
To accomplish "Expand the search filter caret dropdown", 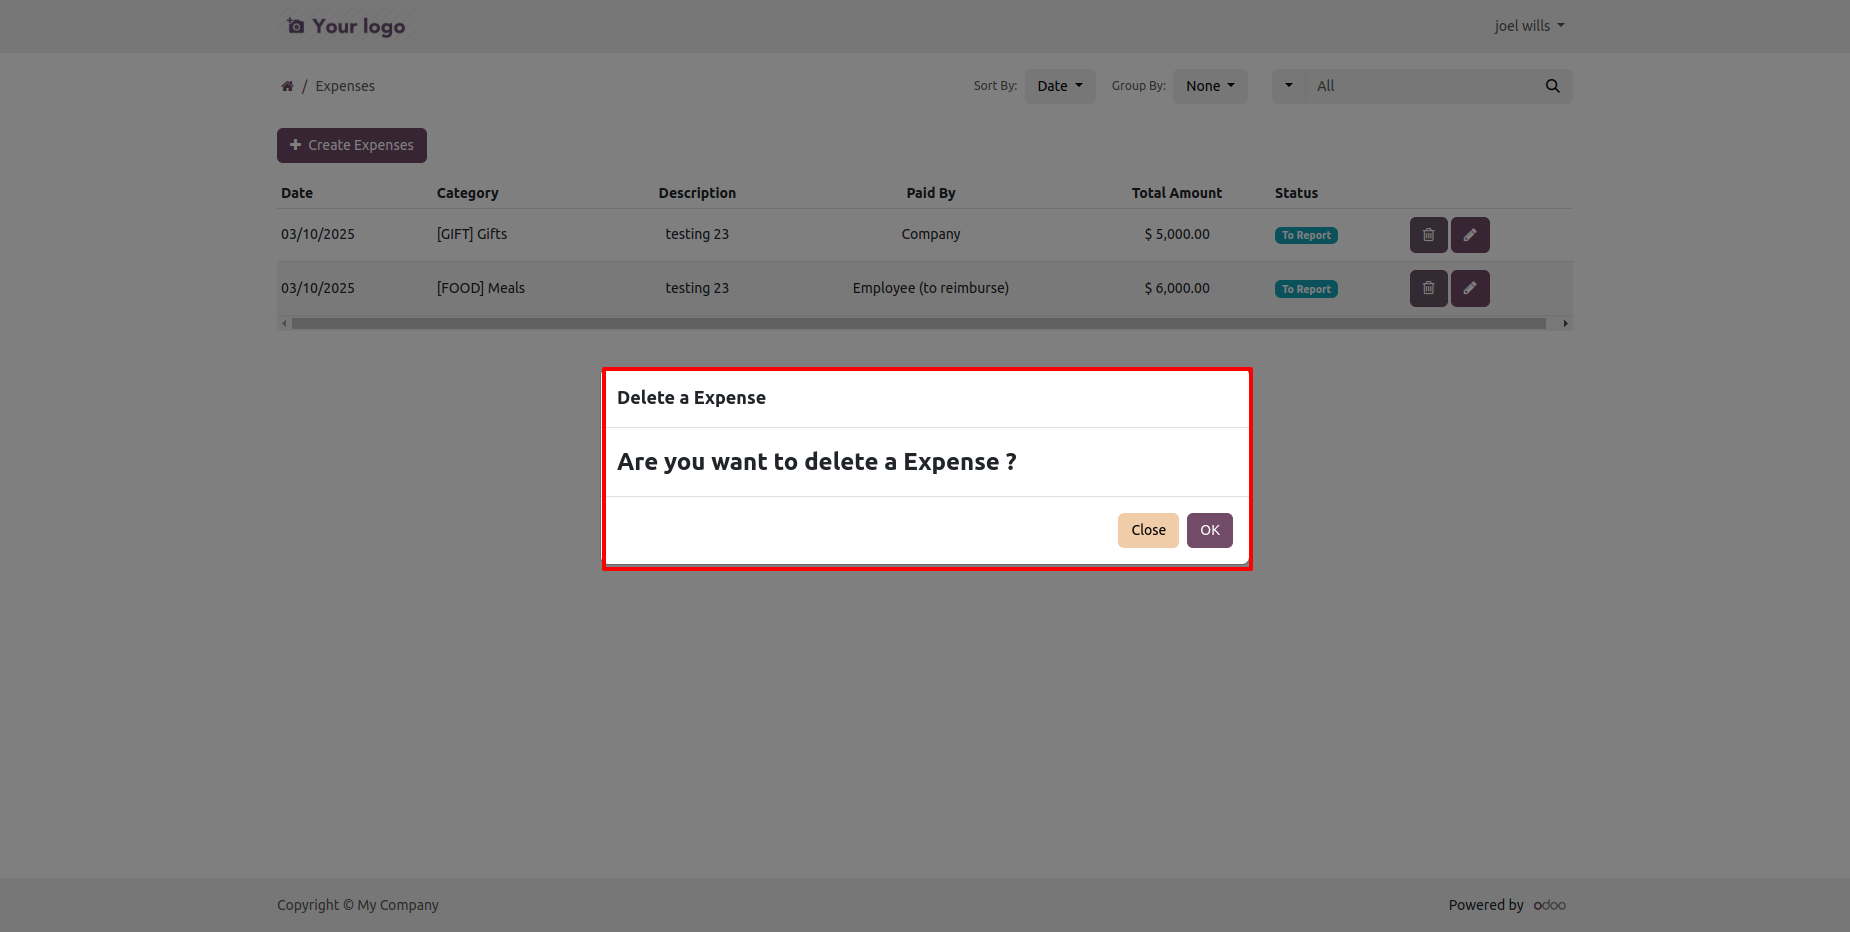I will tap(1289, 86).
